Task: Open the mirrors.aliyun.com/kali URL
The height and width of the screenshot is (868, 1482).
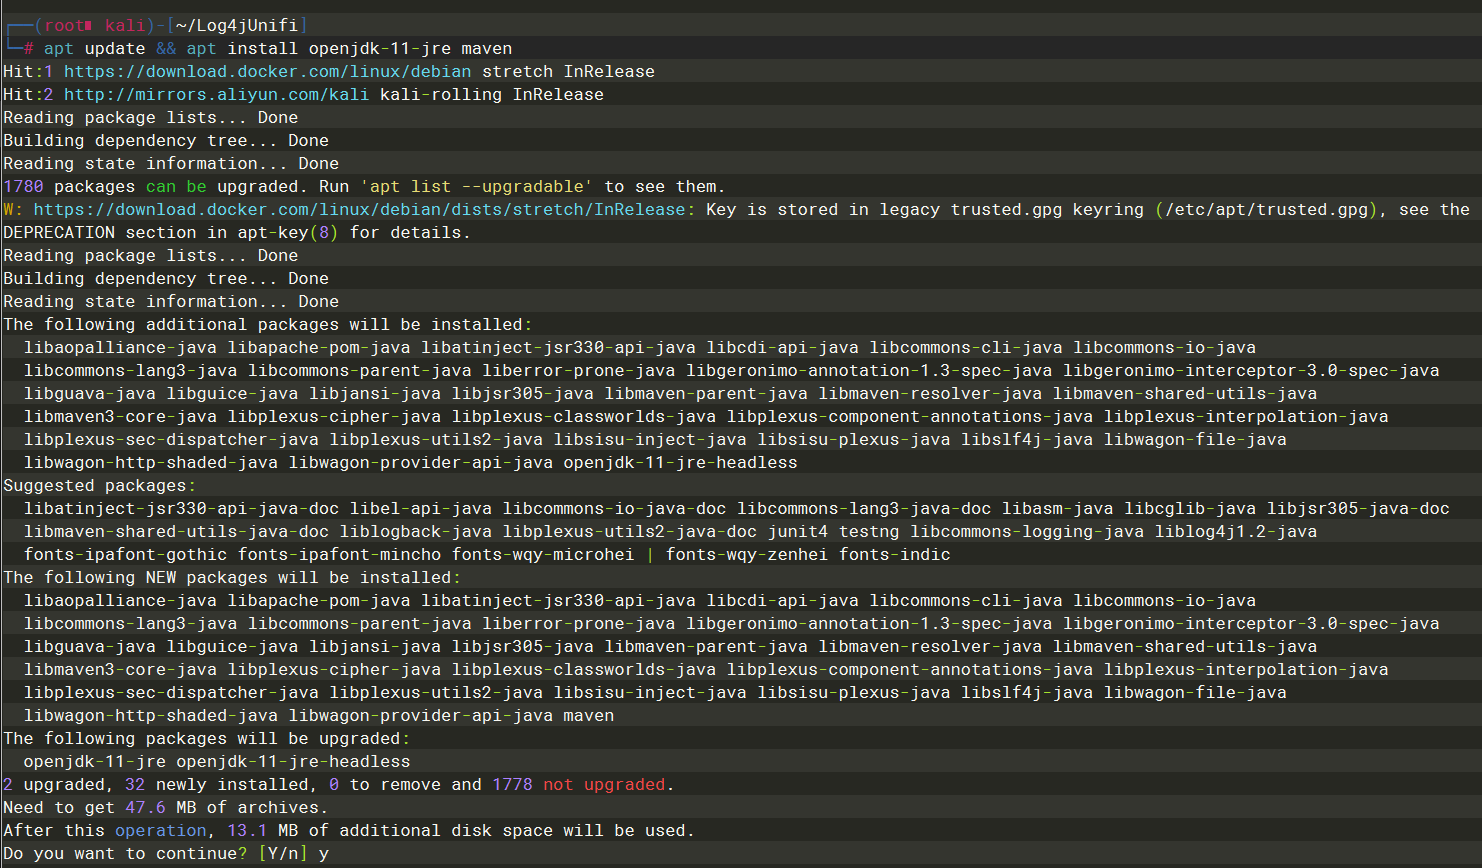Action: point(217,94)
